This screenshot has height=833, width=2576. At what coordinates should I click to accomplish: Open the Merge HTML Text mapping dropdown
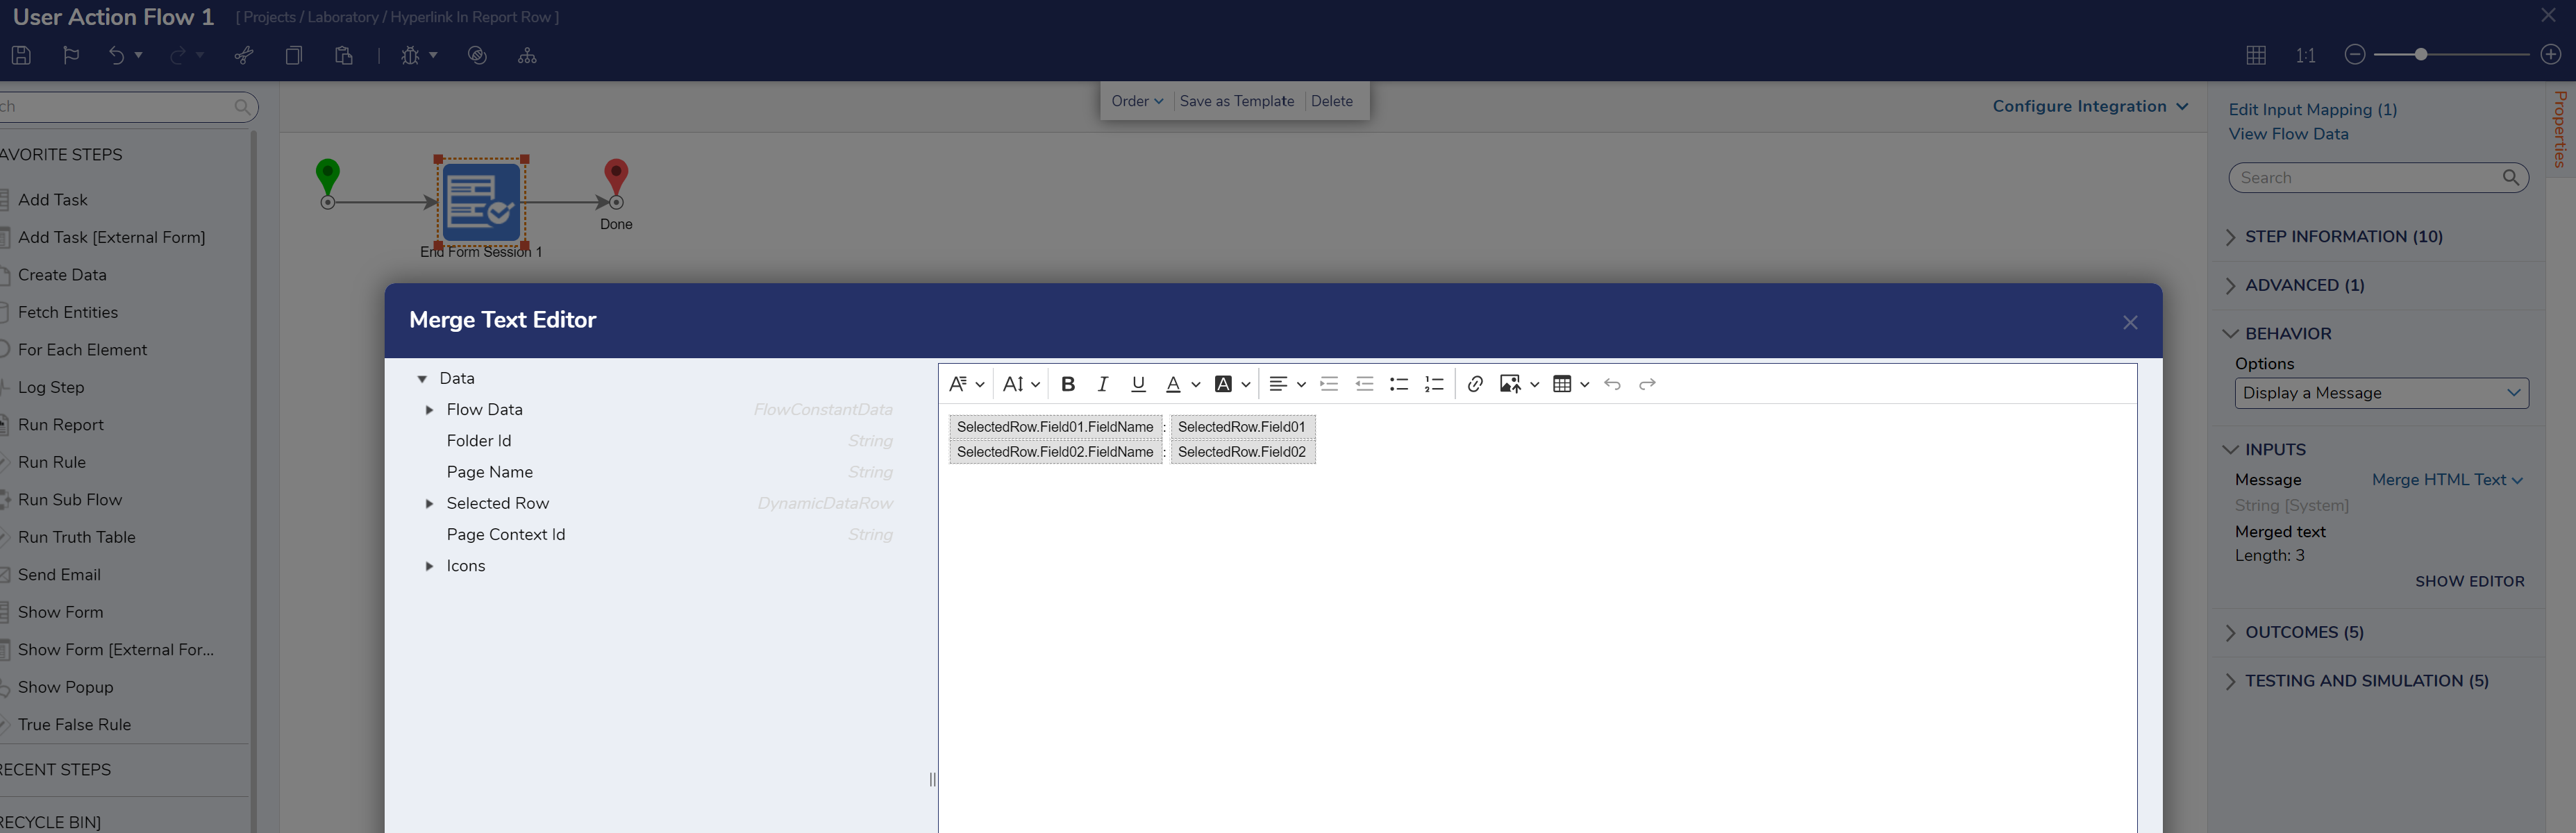pos(2447,480)
